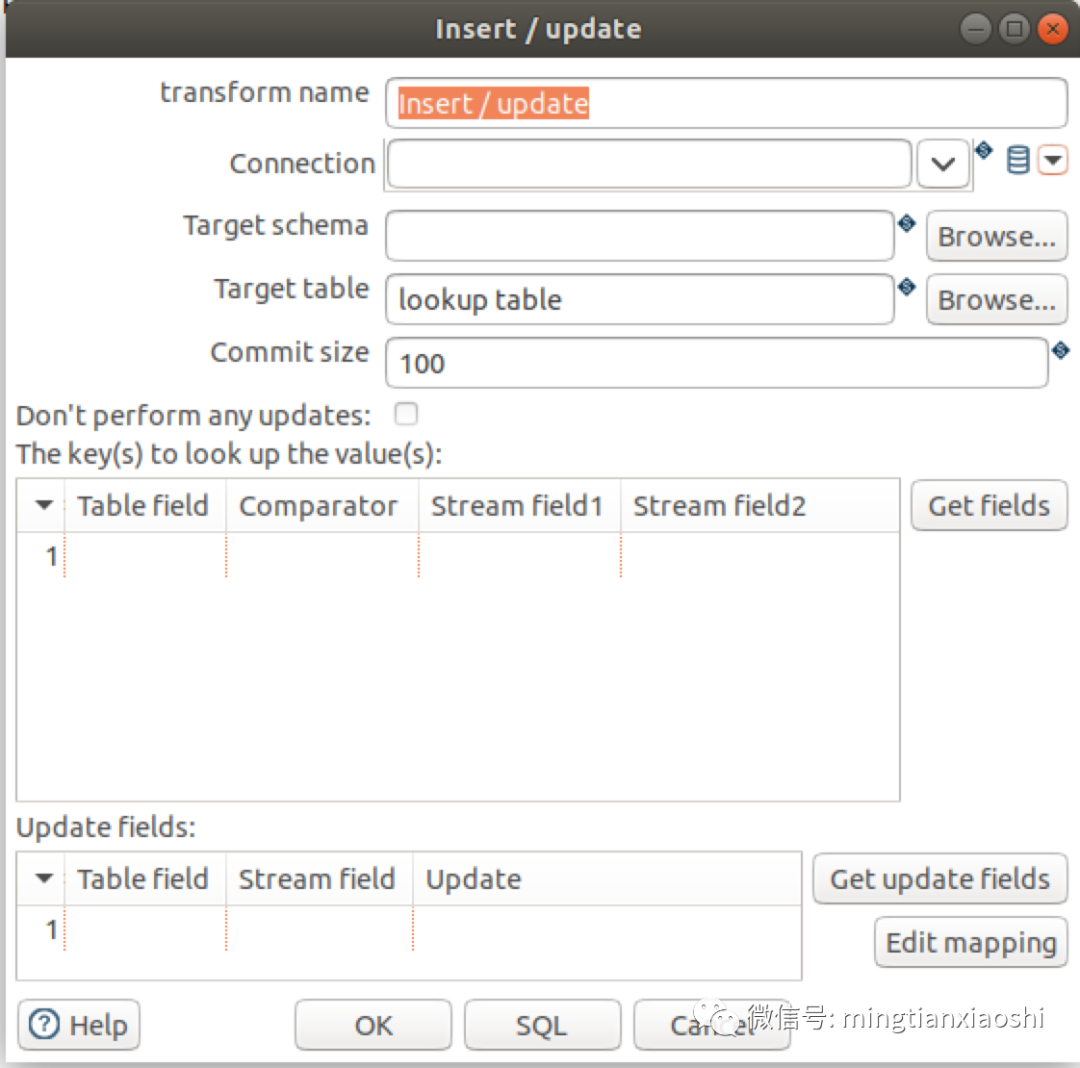Open the Edit mapping dialog

point(970,943)
